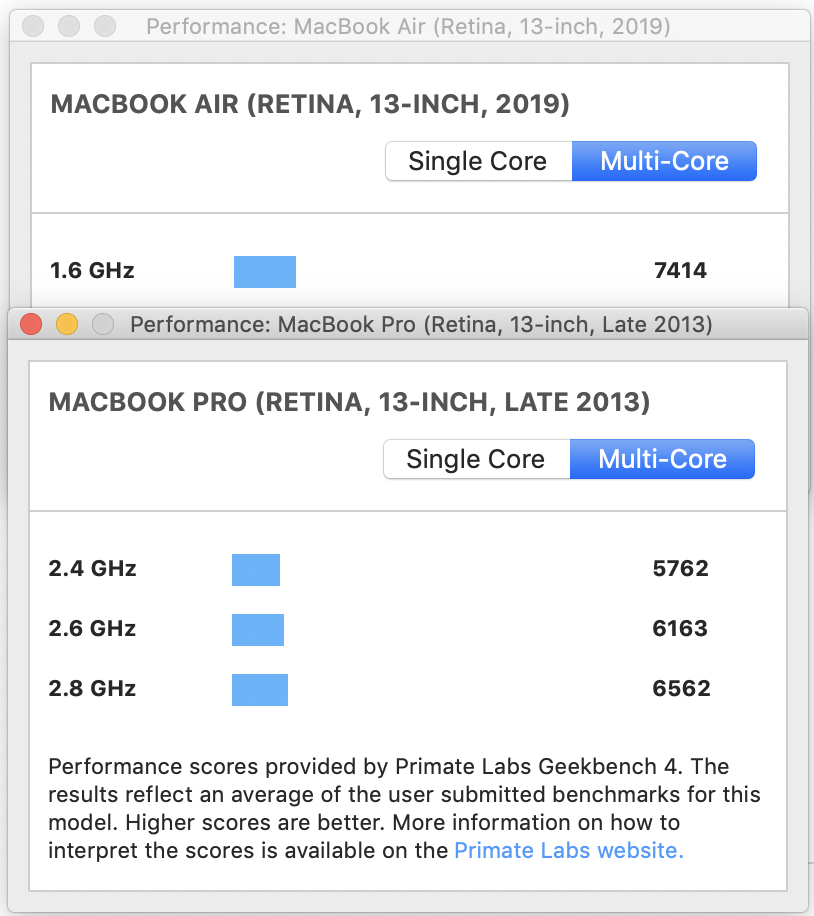Click the MacBook Pro window title text
The height and width of the screenshot is (916, 814).
[421, 324]
